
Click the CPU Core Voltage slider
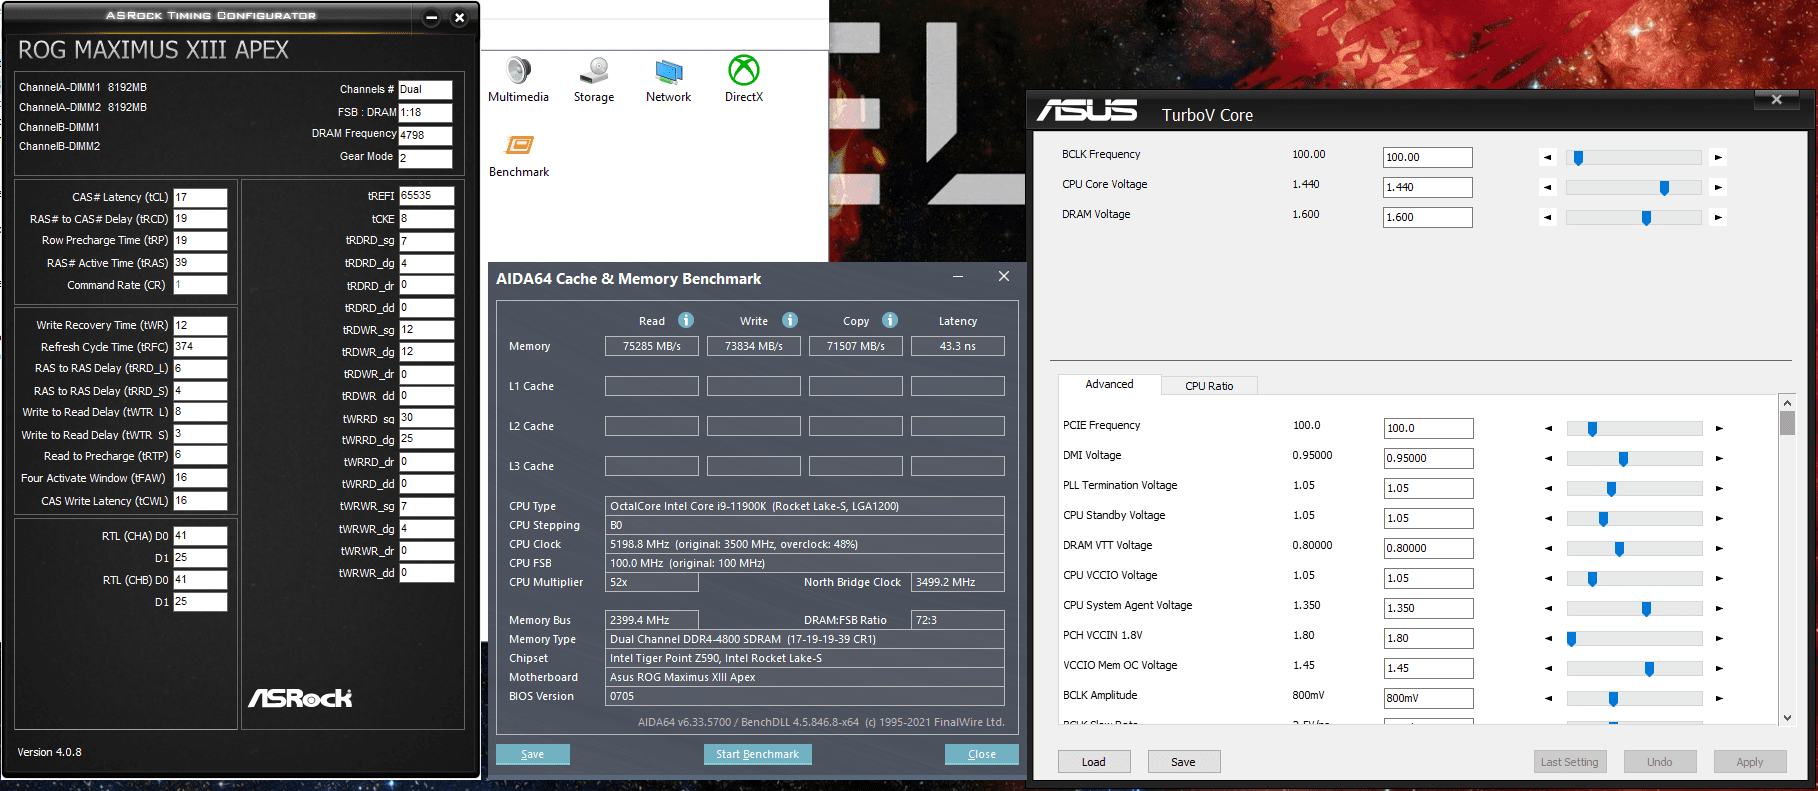point(1633,187)
